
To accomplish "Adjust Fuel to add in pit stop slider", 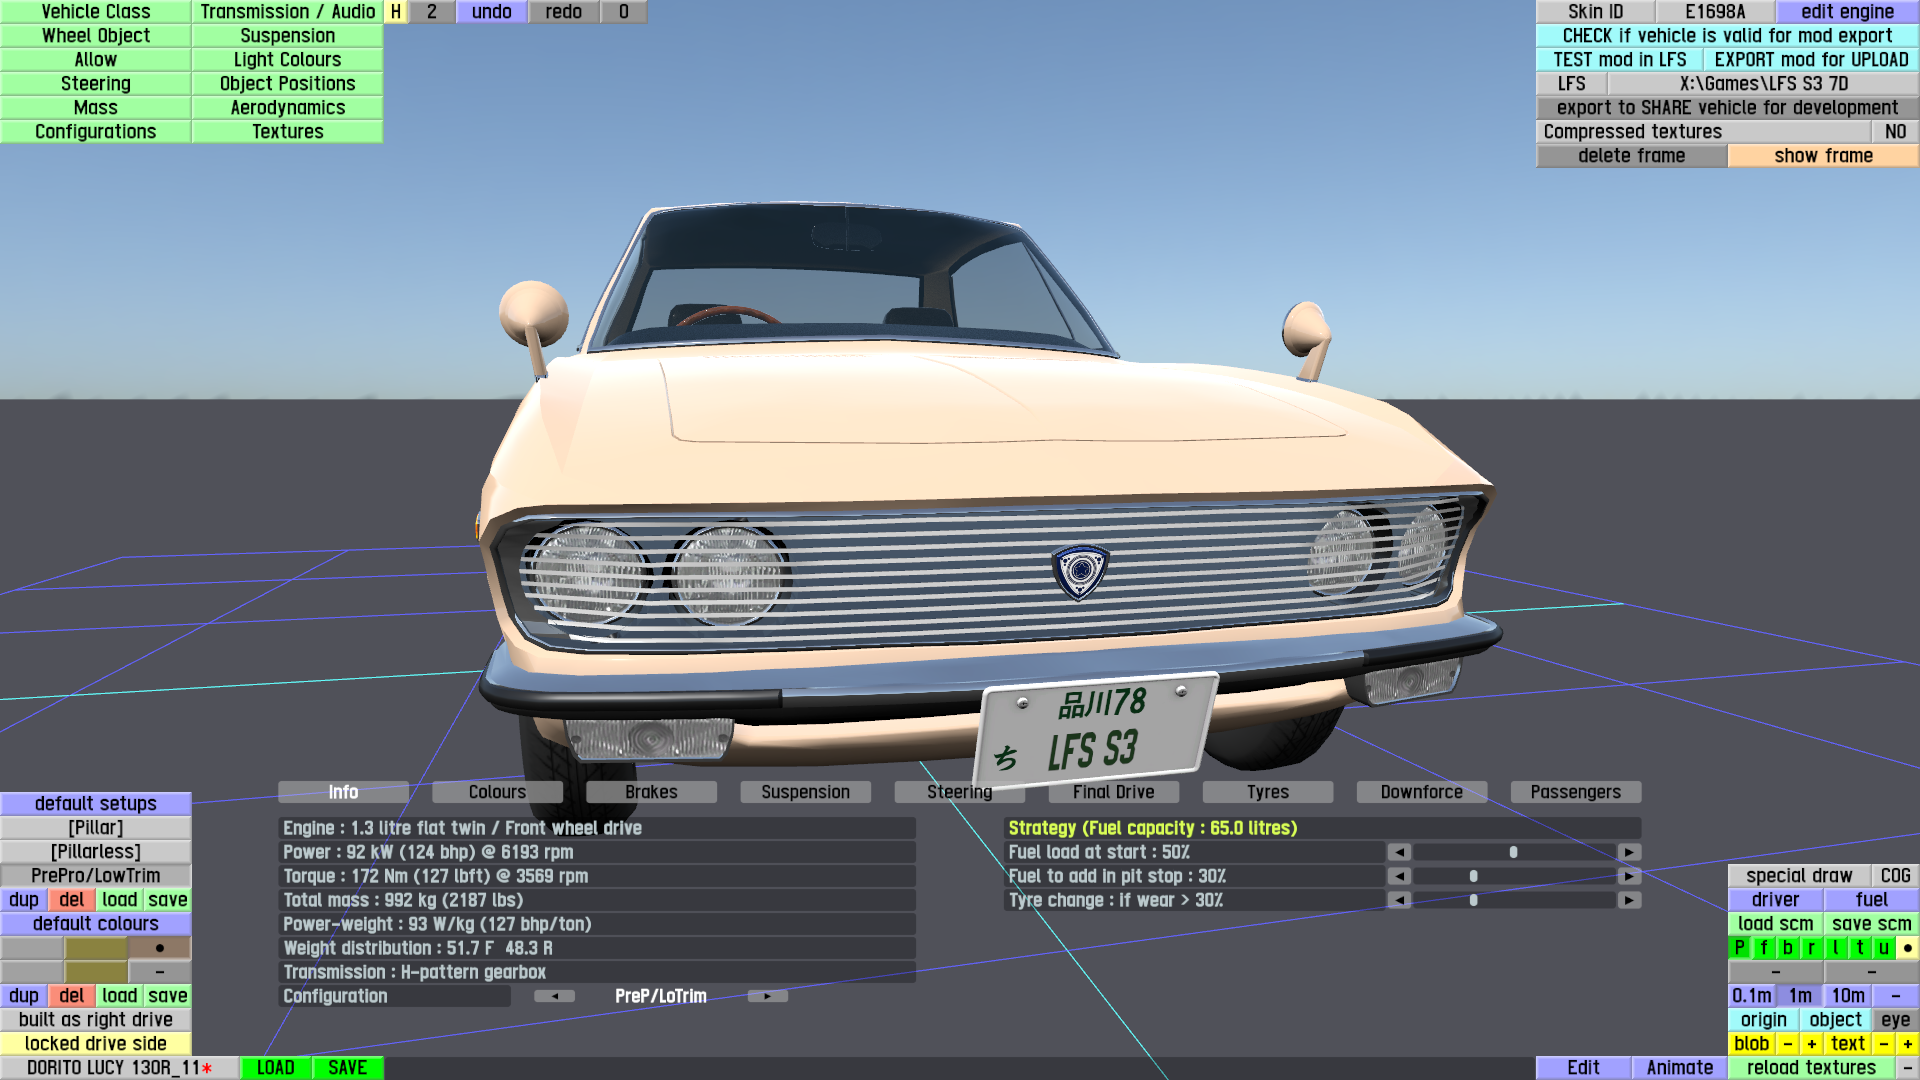I will click(1473, 876).
